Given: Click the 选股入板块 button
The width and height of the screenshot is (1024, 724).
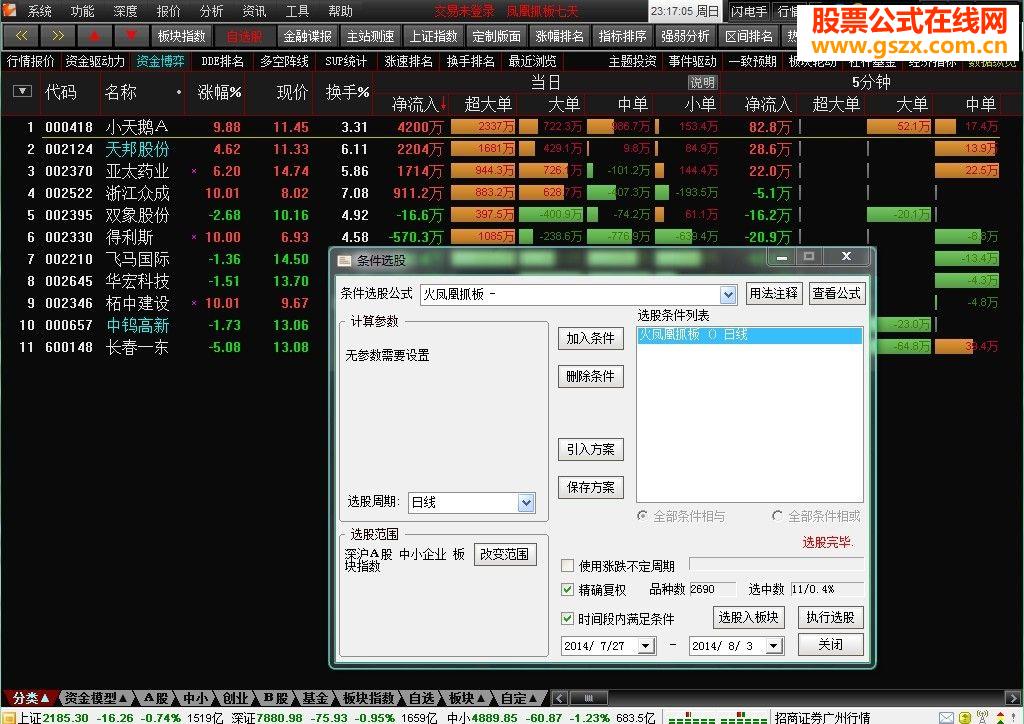Looking at the screenshot, I should click(748, 617).
